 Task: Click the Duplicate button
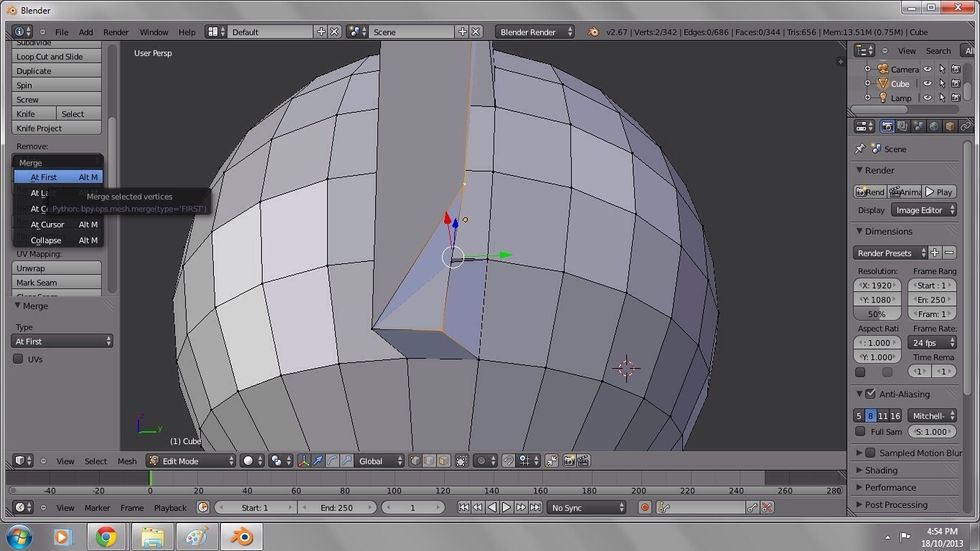(56, 71)
